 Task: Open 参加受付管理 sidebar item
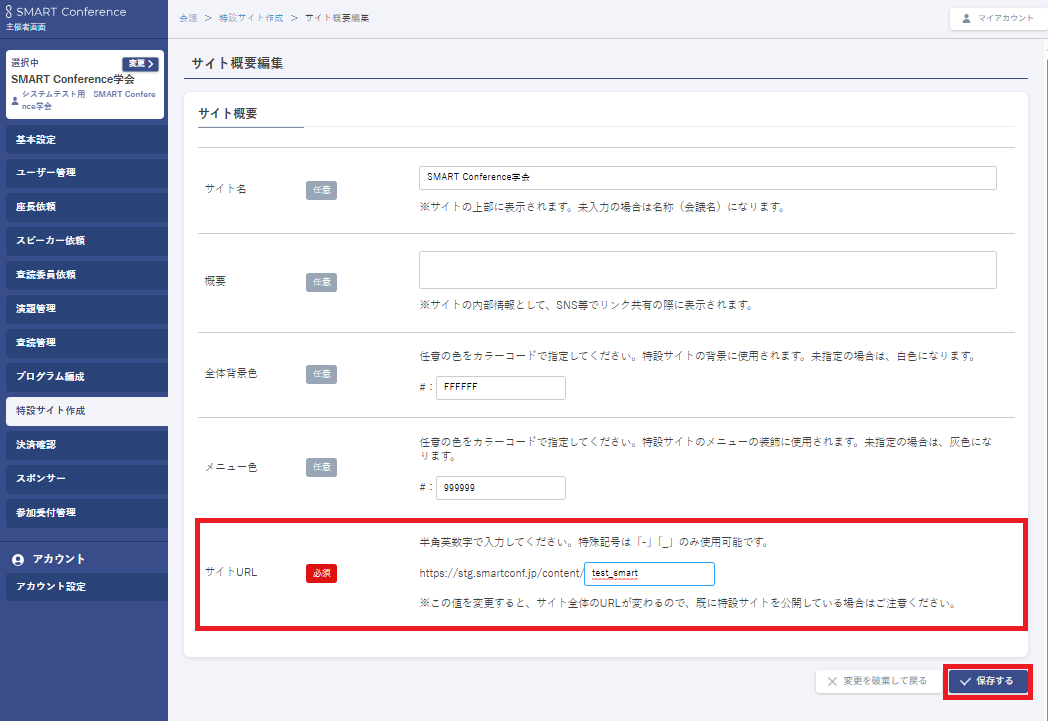(x=84, y=513)
